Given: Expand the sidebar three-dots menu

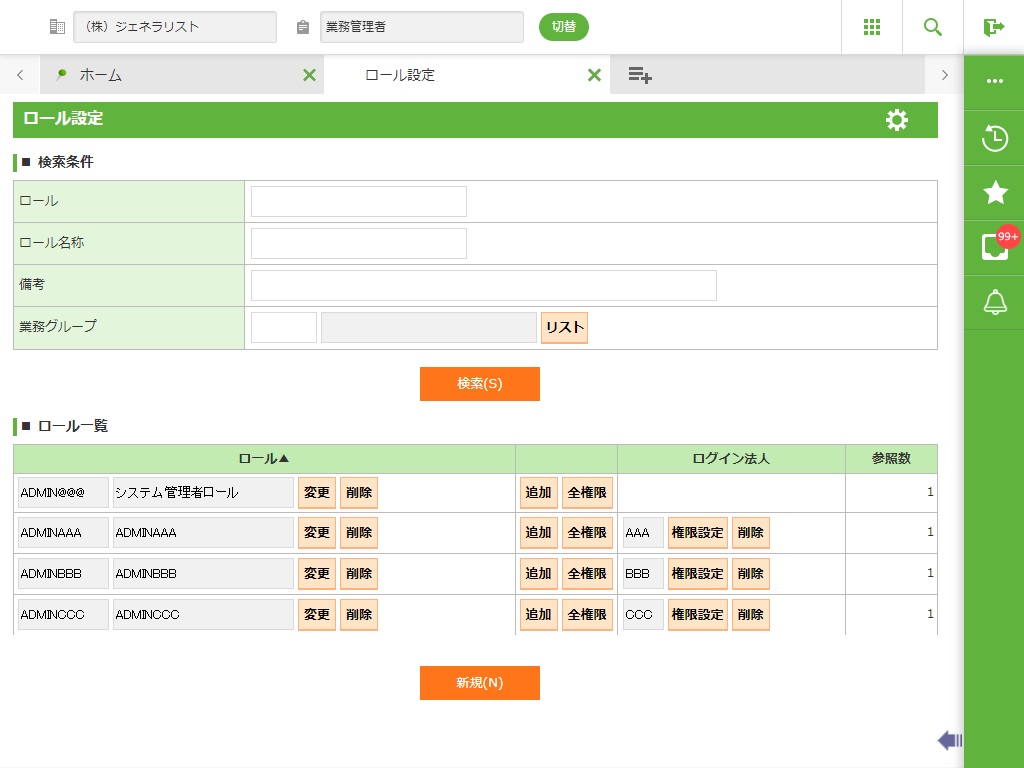Looking at the screenshot, I should (x=994, y=82).
